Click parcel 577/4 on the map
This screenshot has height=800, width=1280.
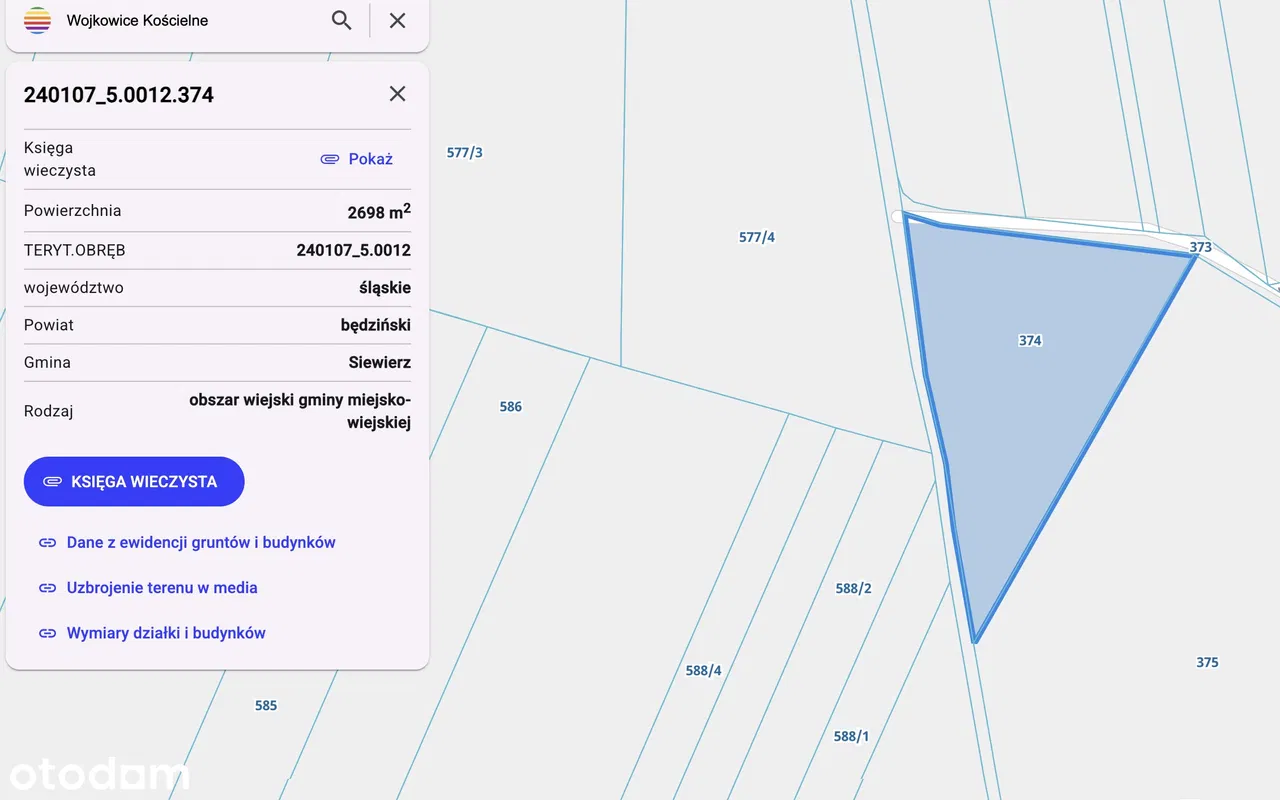pyautogui.click(x=757, y=238)
